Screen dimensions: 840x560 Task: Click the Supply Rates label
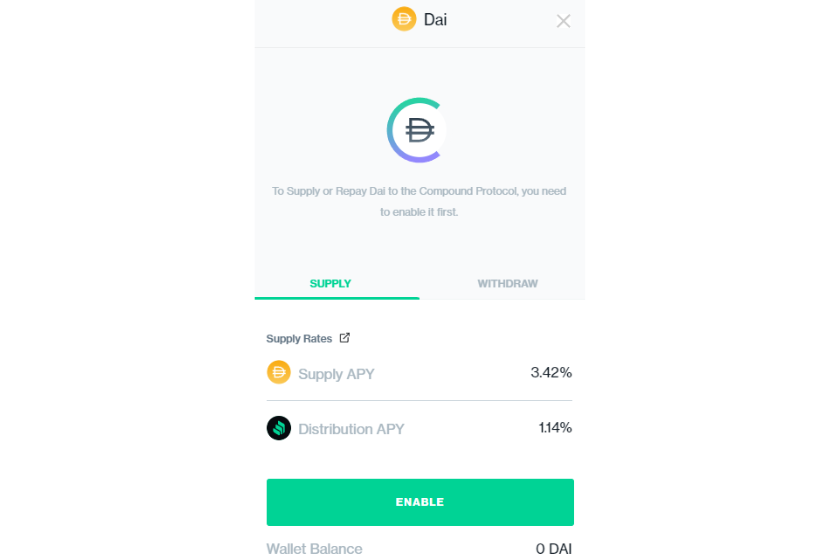(x=299, y=339)
